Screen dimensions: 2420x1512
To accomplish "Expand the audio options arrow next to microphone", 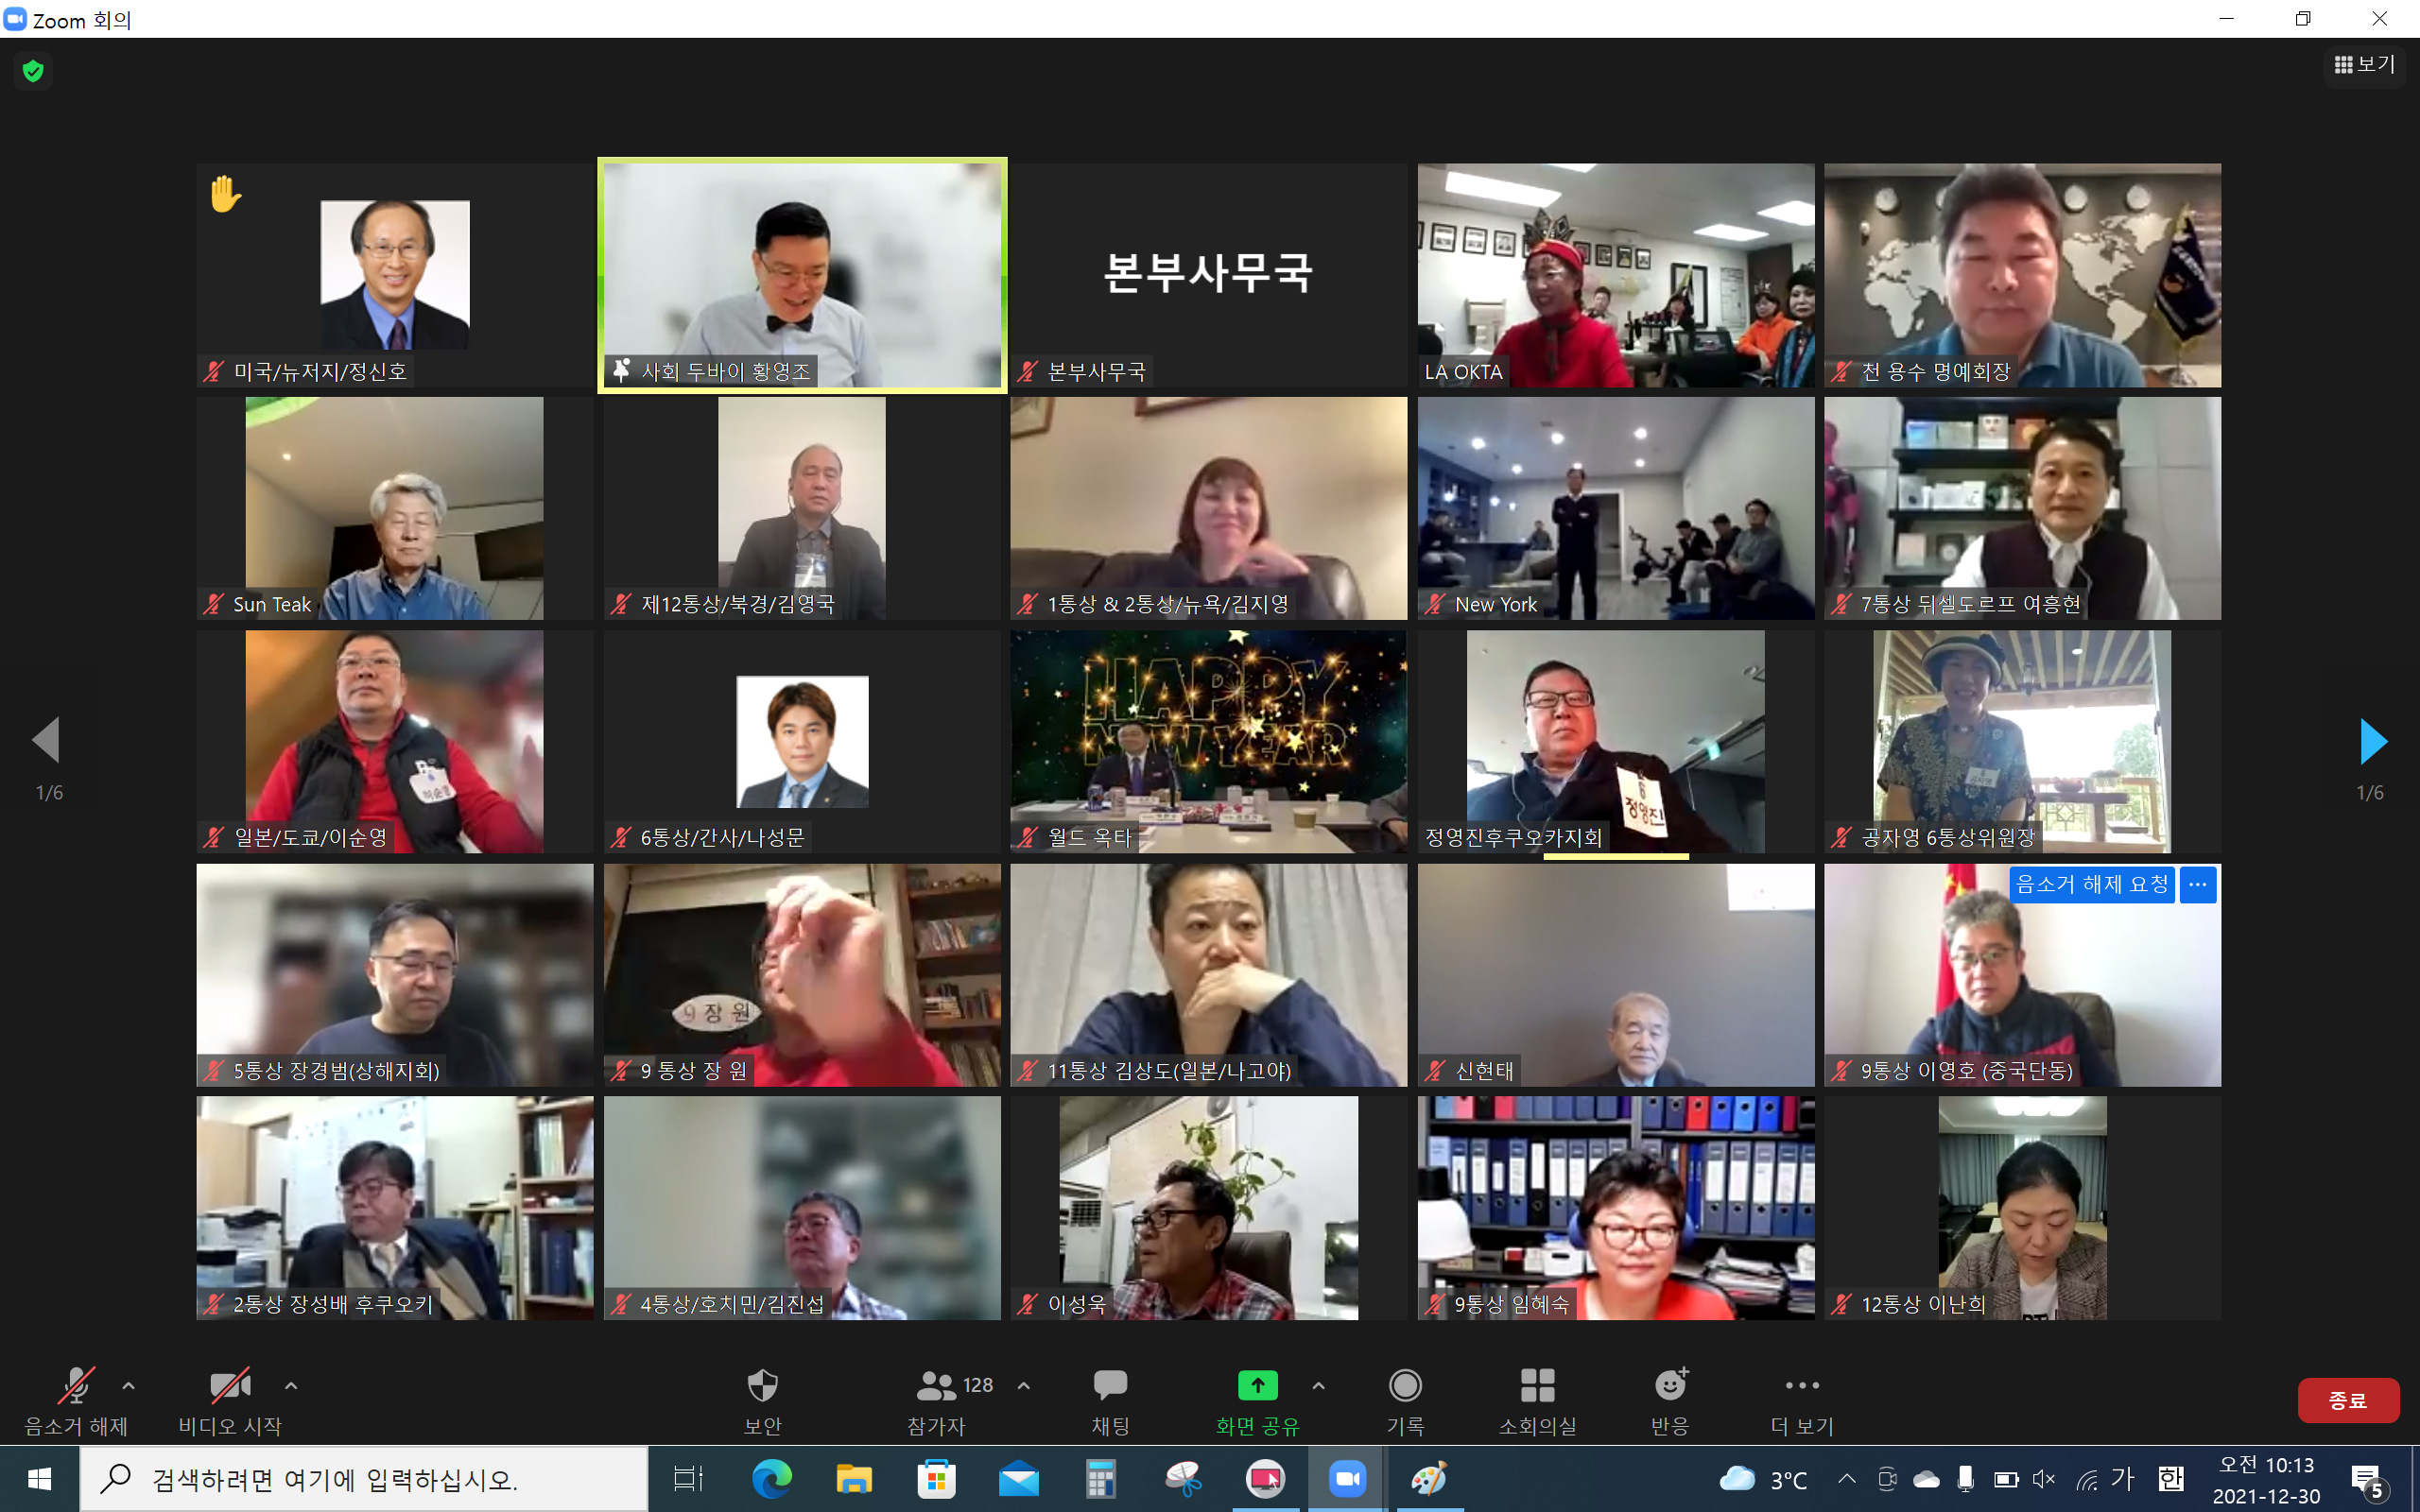I will click(x=128, y=1386).
